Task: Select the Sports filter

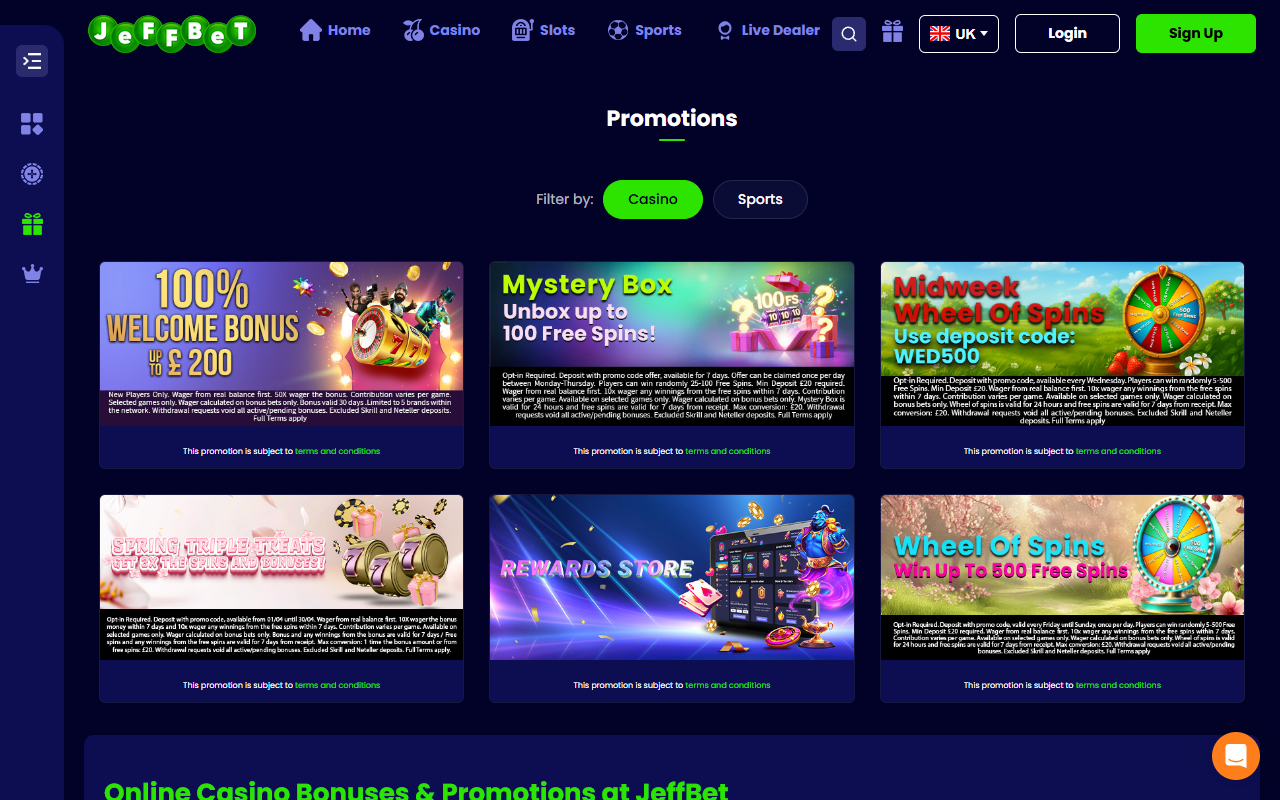Action: click(x=760, y=199)
